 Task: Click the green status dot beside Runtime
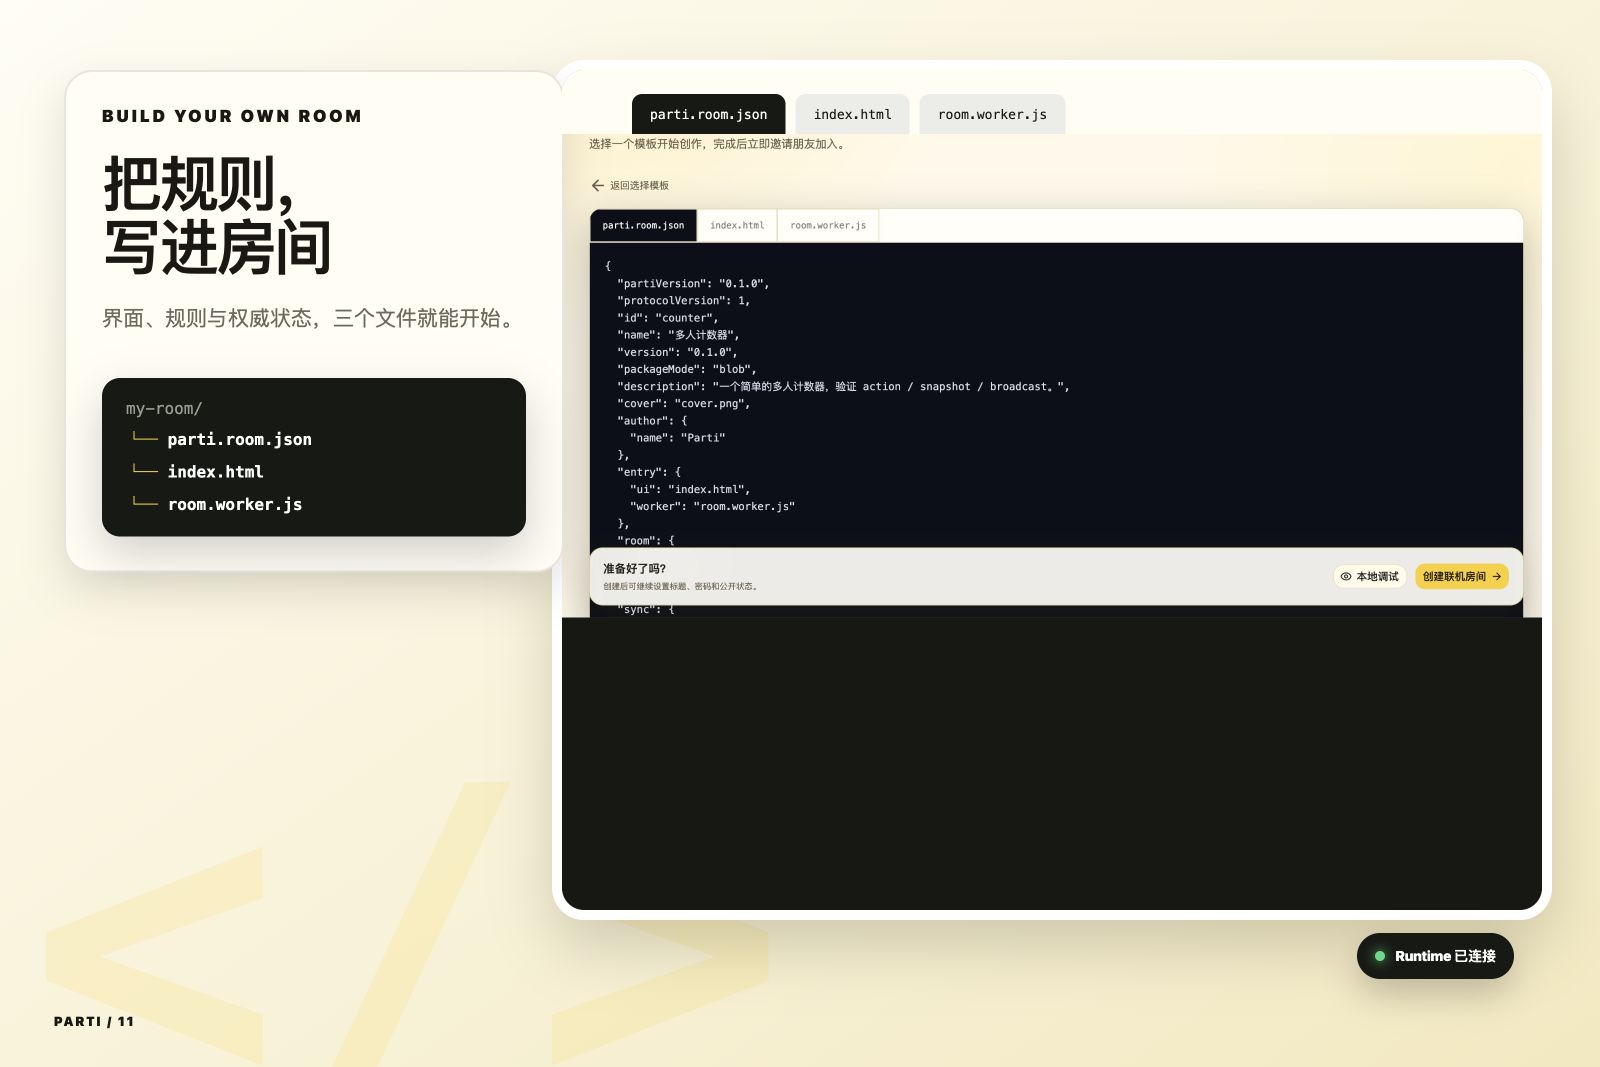pyautogui.click(x=1380, y=956)
